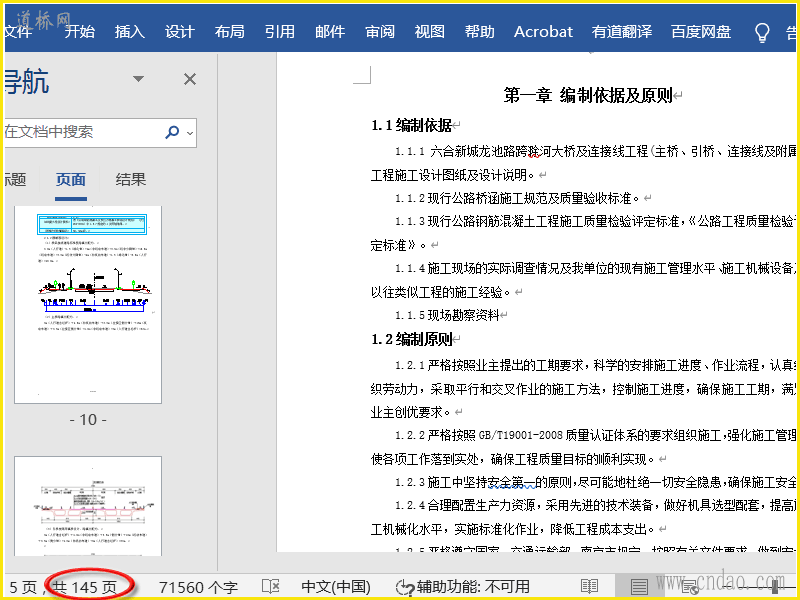
Task: Click the 中文(中国) language indicator
Action: (336, 587)
